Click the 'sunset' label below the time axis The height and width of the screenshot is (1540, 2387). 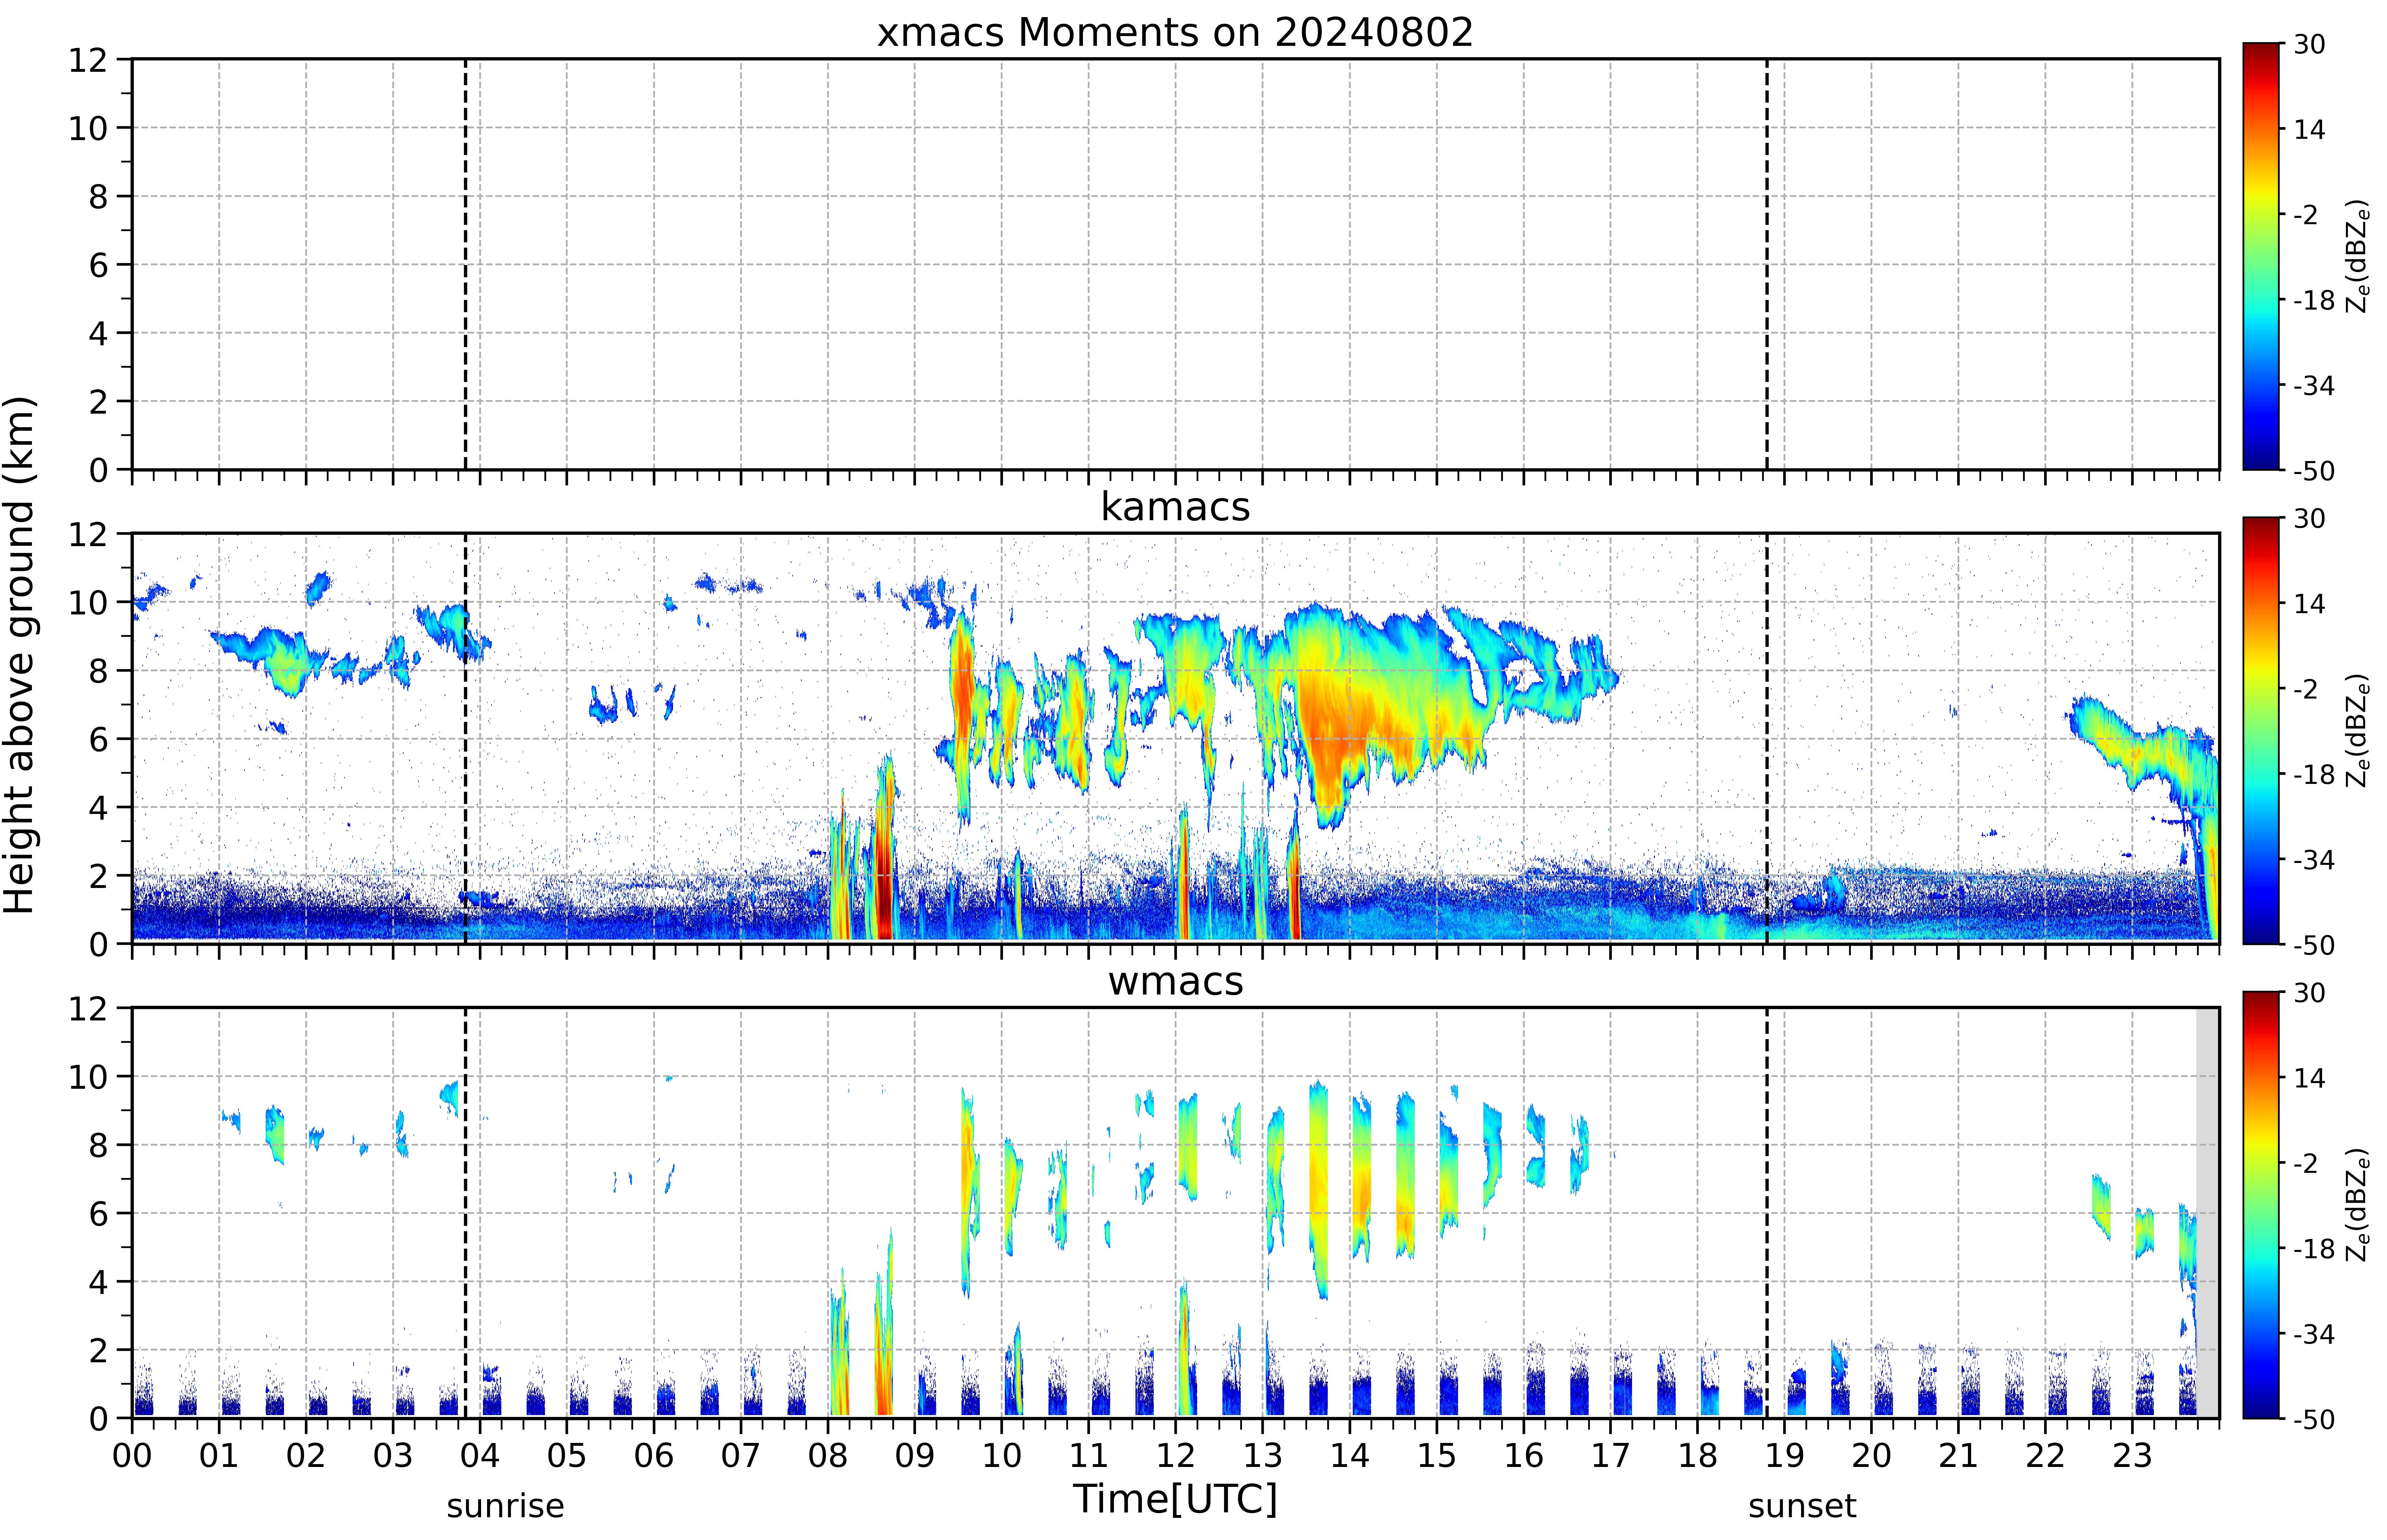coord(1802,1506)
